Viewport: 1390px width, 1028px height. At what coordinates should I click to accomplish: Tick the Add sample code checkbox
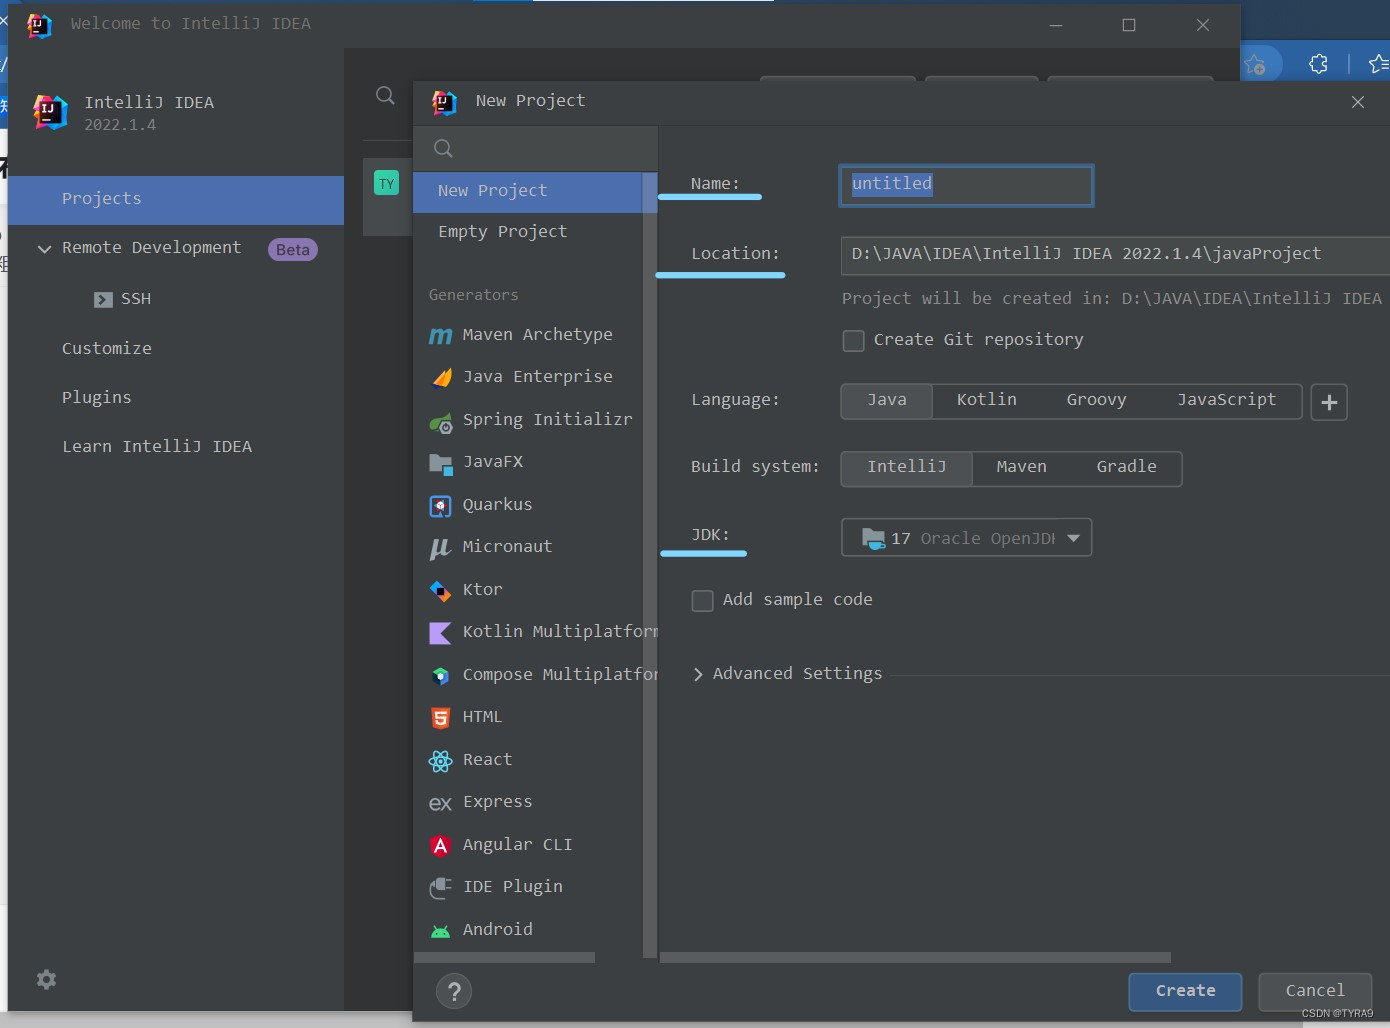(x=702, y=601)
